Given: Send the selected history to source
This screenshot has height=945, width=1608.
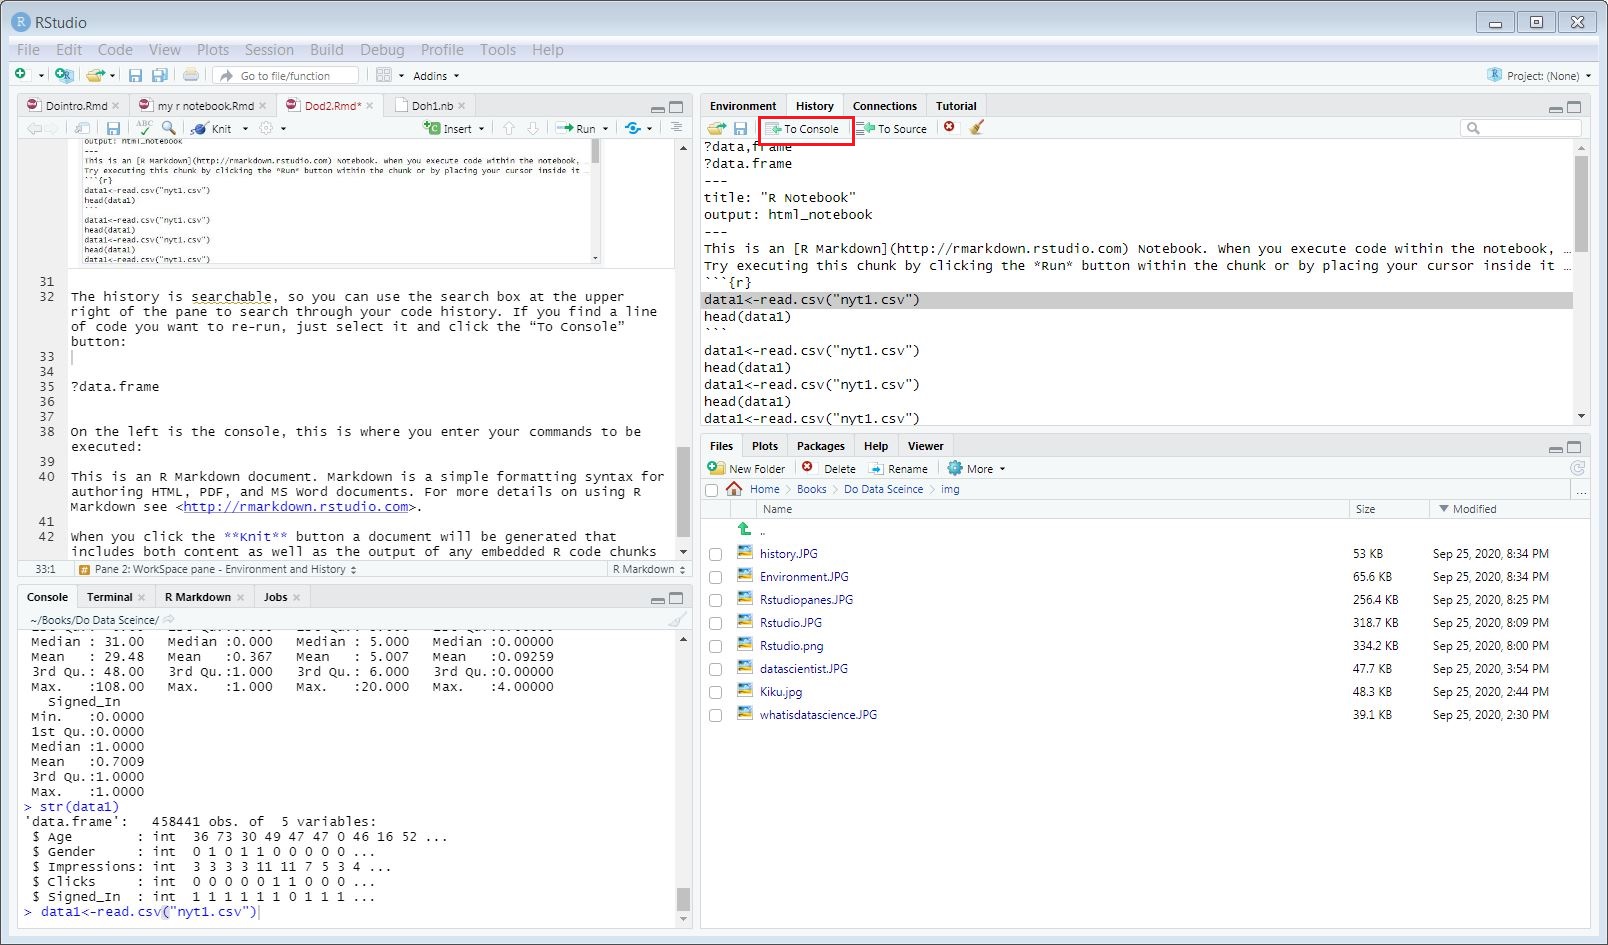Looking at the screenshot, I should pyautogui.click(x=892, y=129).
